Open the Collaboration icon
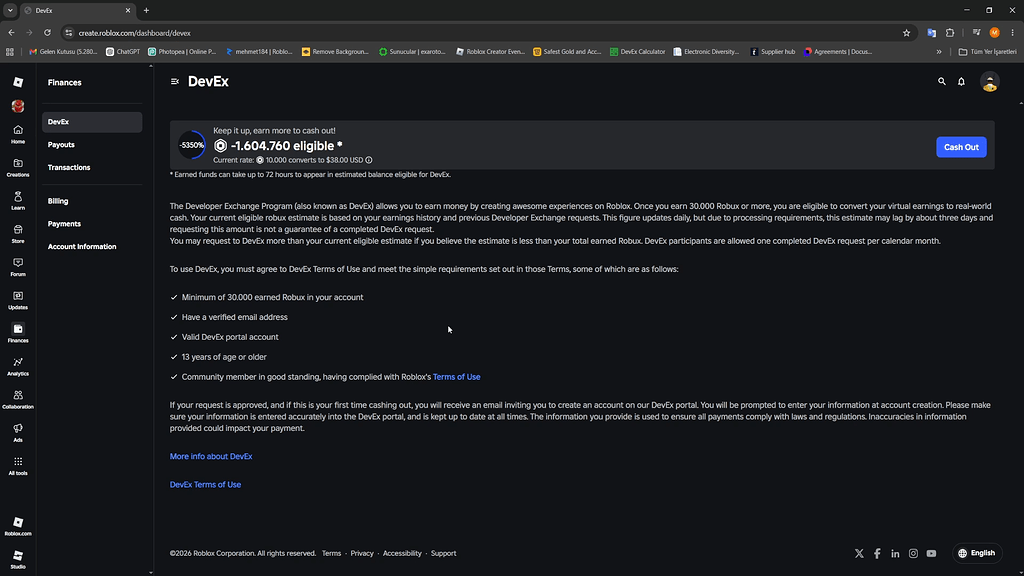The height and width of the screenshot is (576, 1024). [18, 400]
